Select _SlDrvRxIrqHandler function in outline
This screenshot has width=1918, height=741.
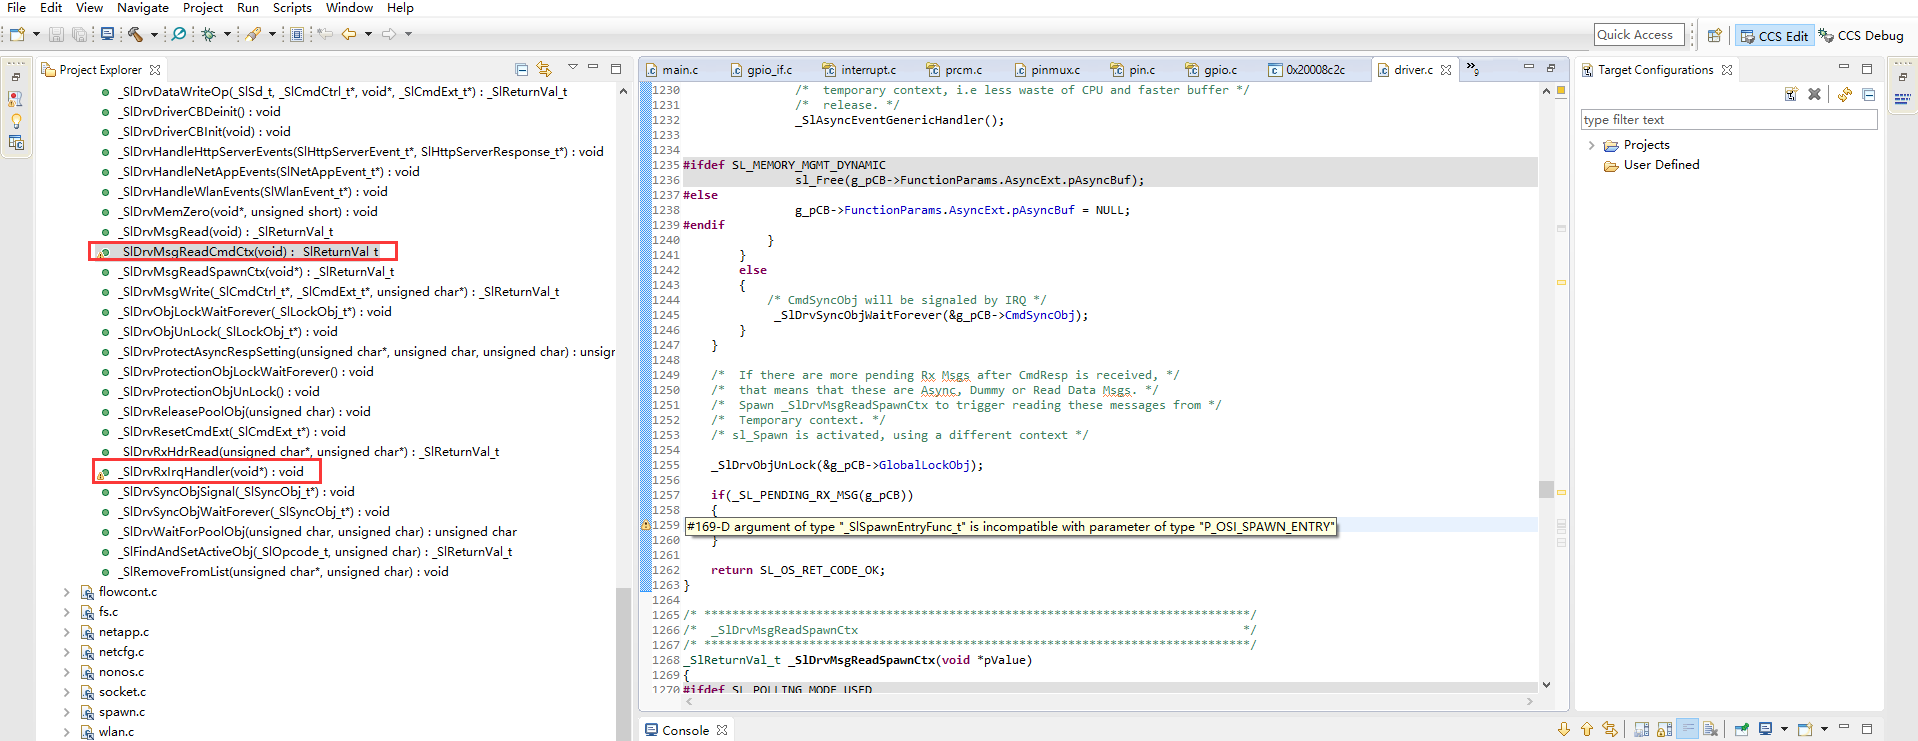(212, 472)
